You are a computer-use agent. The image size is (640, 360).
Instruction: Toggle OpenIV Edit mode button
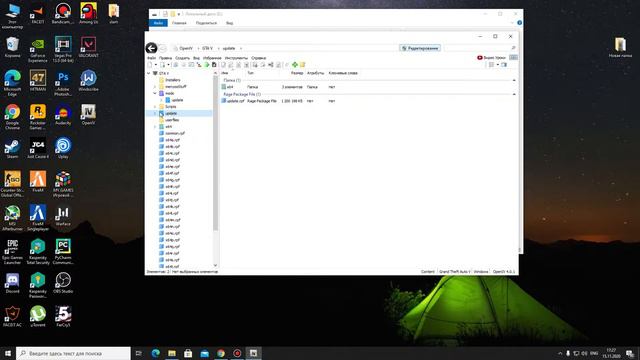(420, 48)
